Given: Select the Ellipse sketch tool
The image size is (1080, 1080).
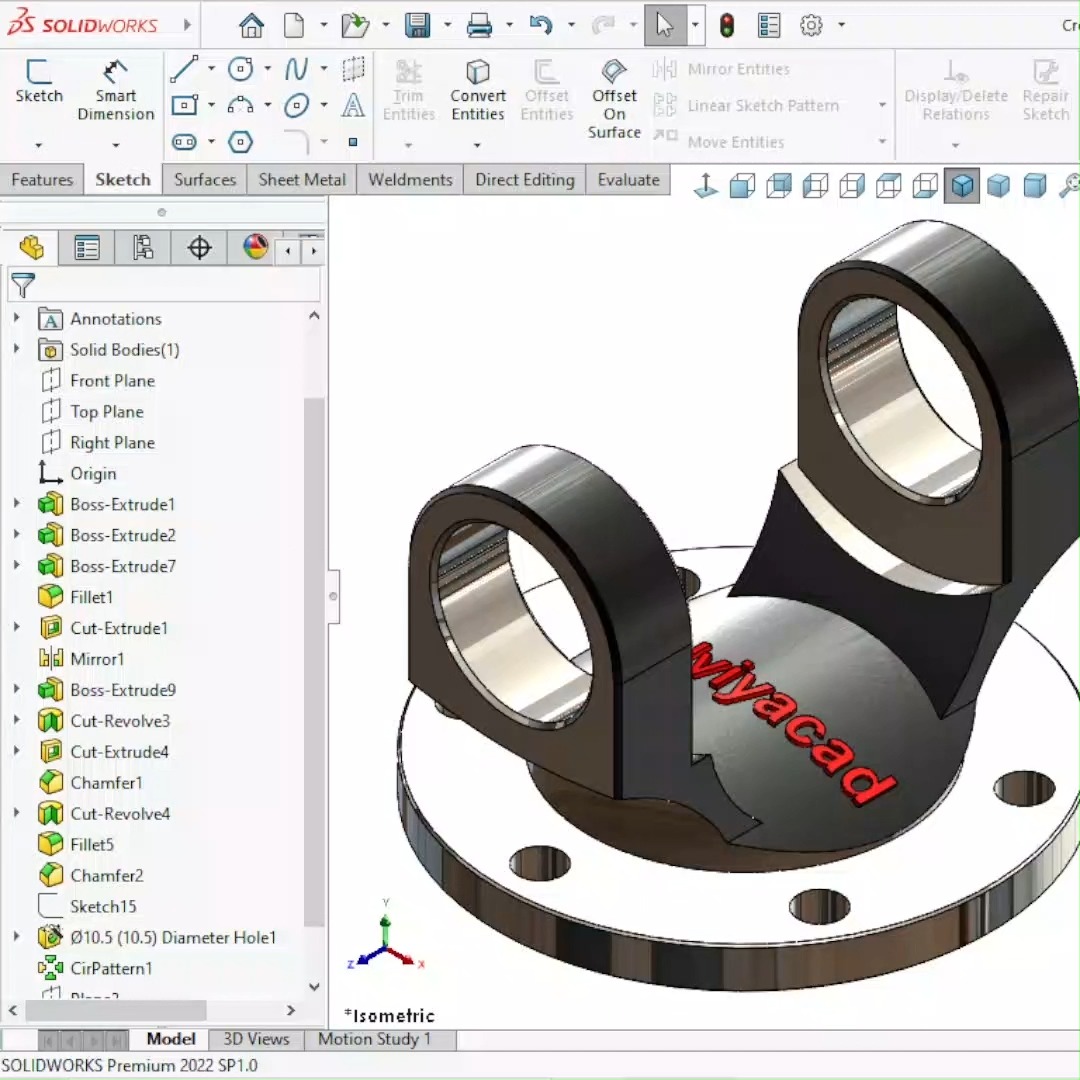Looking at the screenshot, I should (x=297, y=105).
